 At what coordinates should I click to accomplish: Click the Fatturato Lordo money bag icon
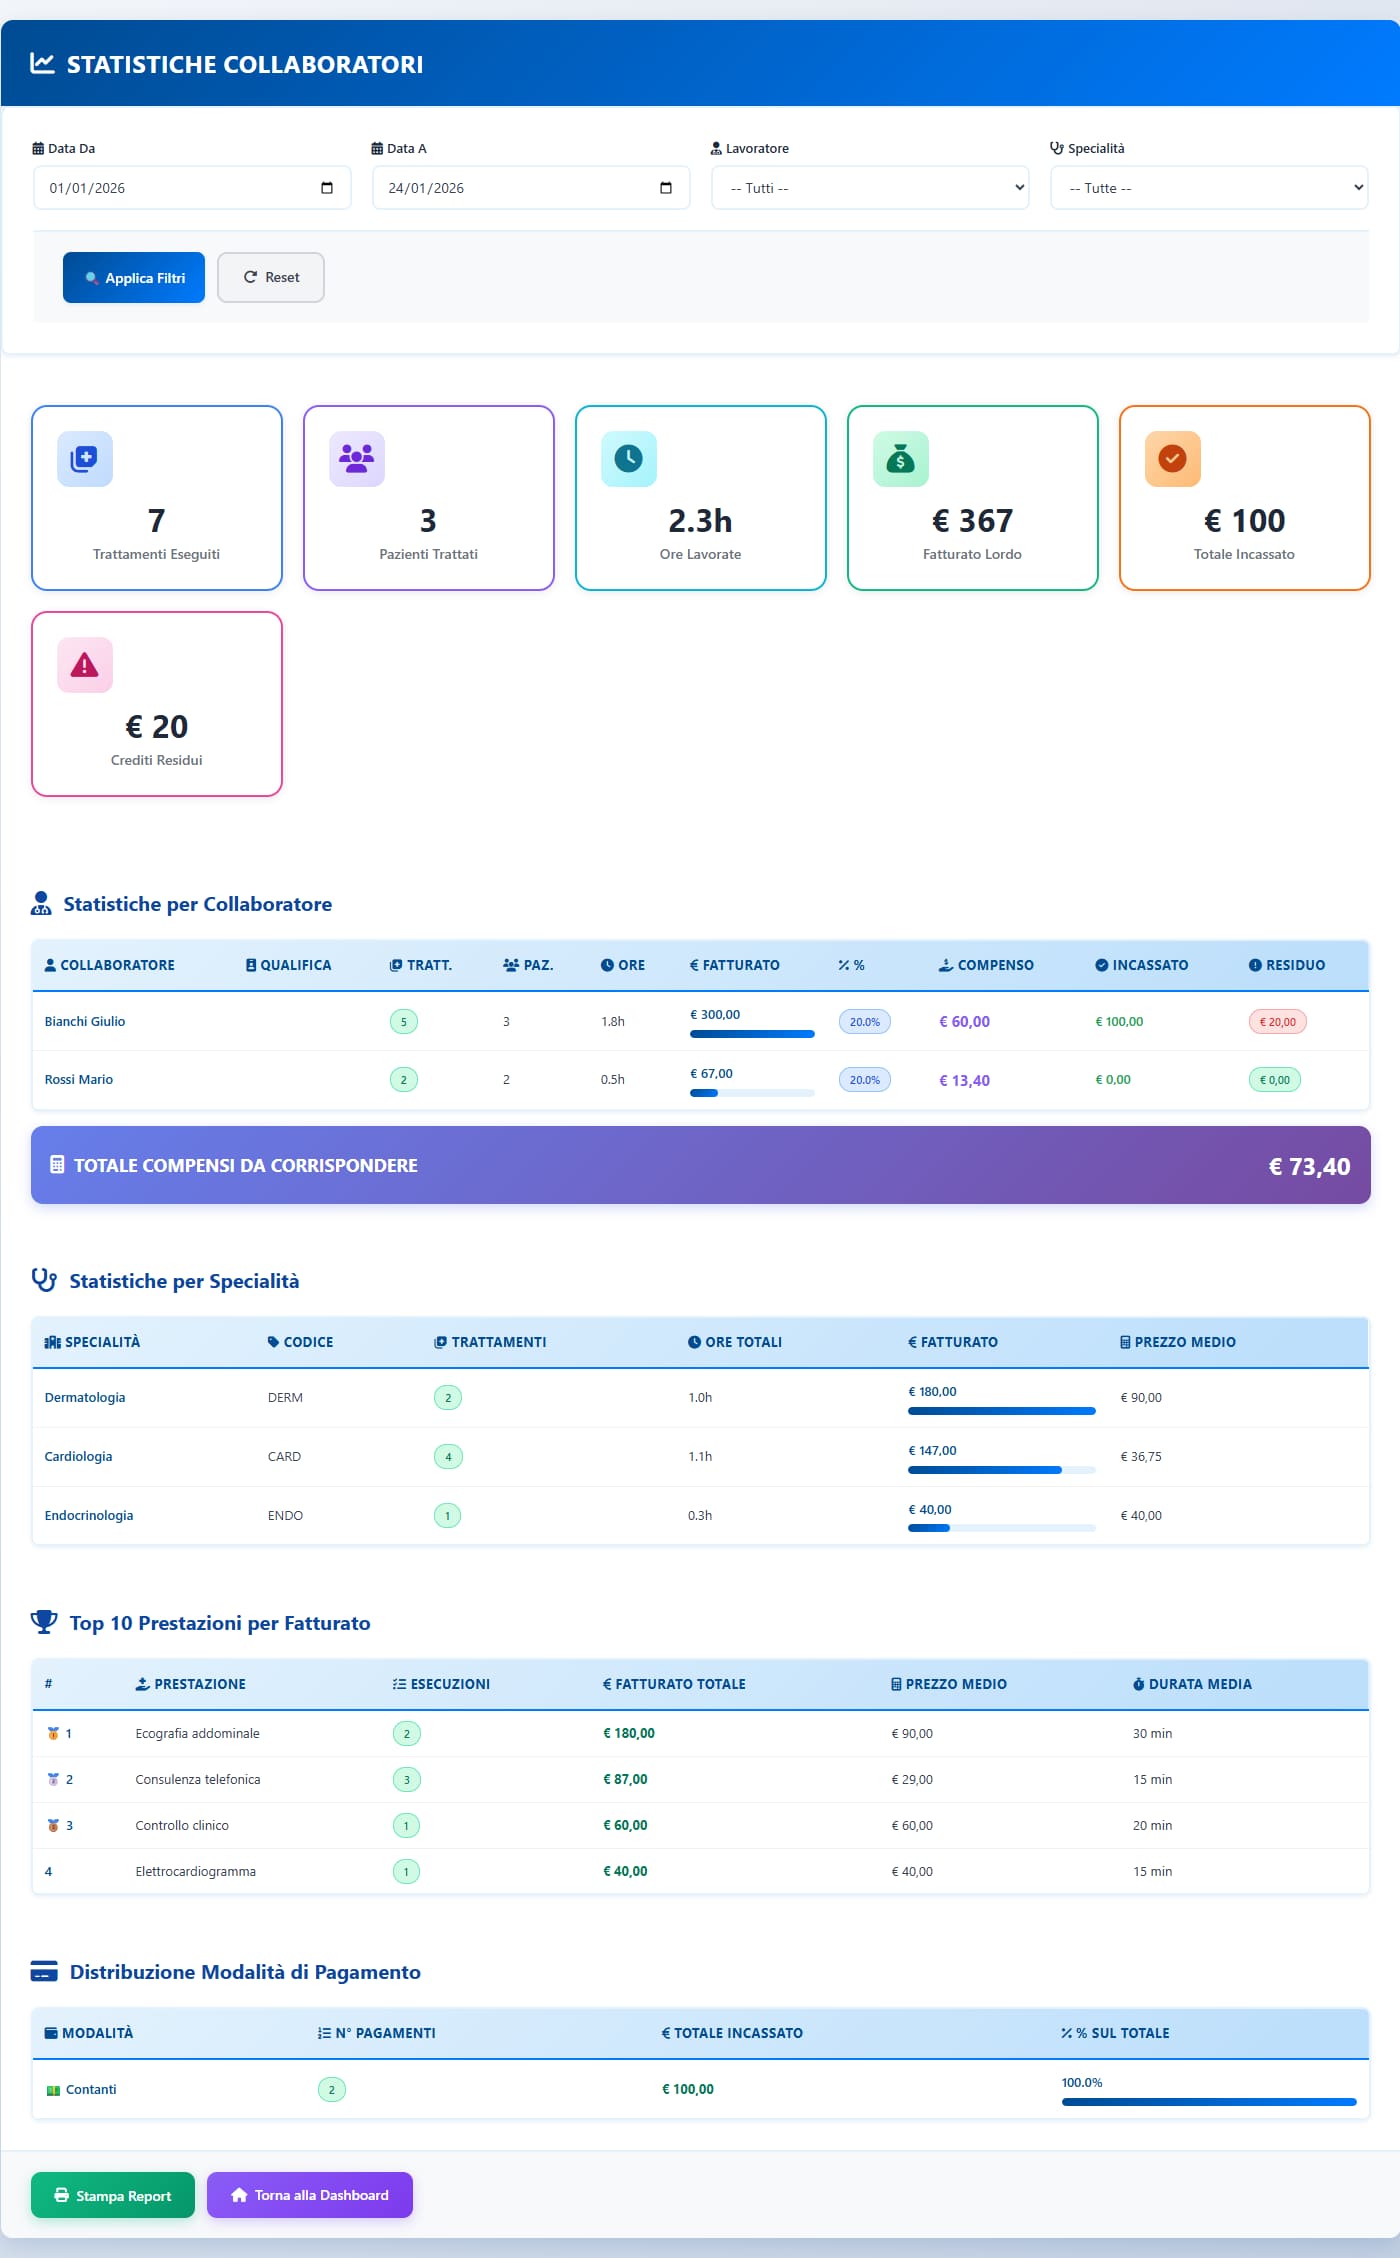pos(901,459)
